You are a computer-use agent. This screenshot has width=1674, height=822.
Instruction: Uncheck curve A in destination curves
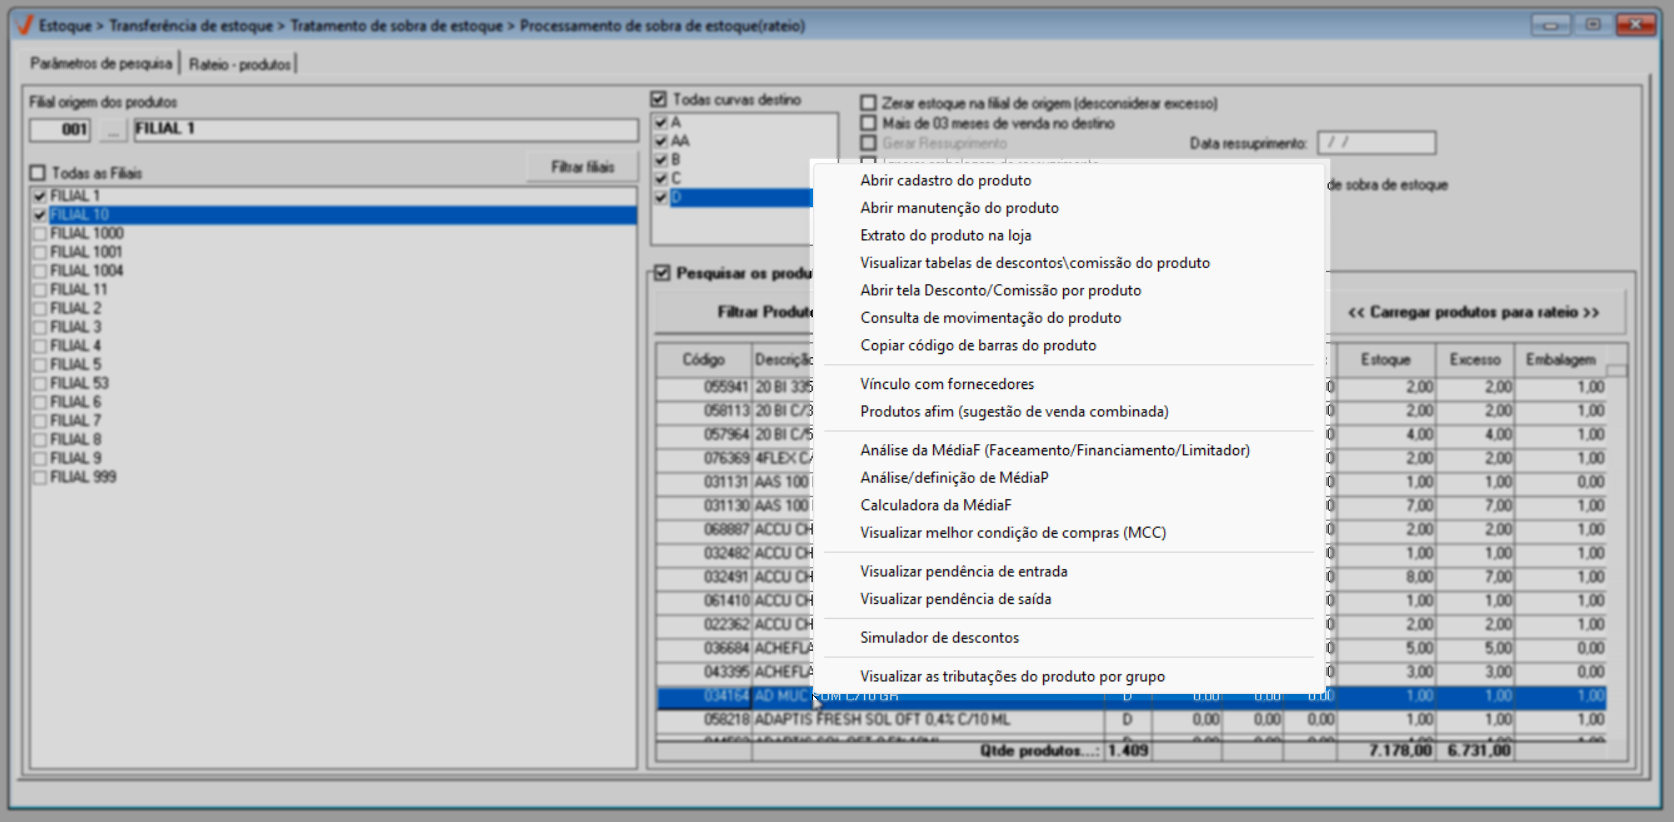[x=661, y=122]
